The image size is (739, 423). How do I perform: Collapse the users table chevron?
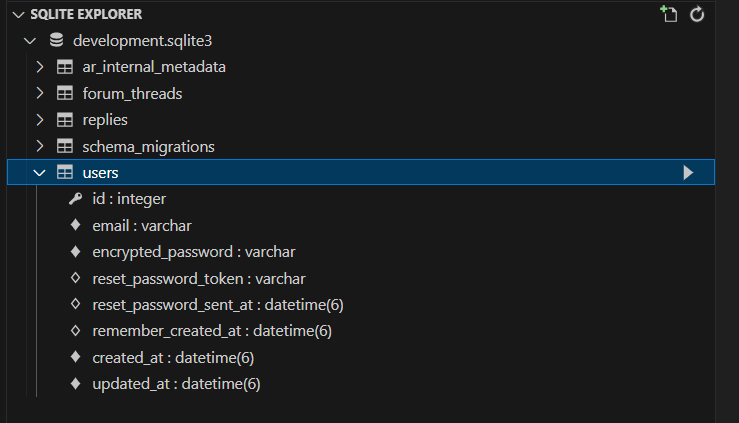pos(40,173)
